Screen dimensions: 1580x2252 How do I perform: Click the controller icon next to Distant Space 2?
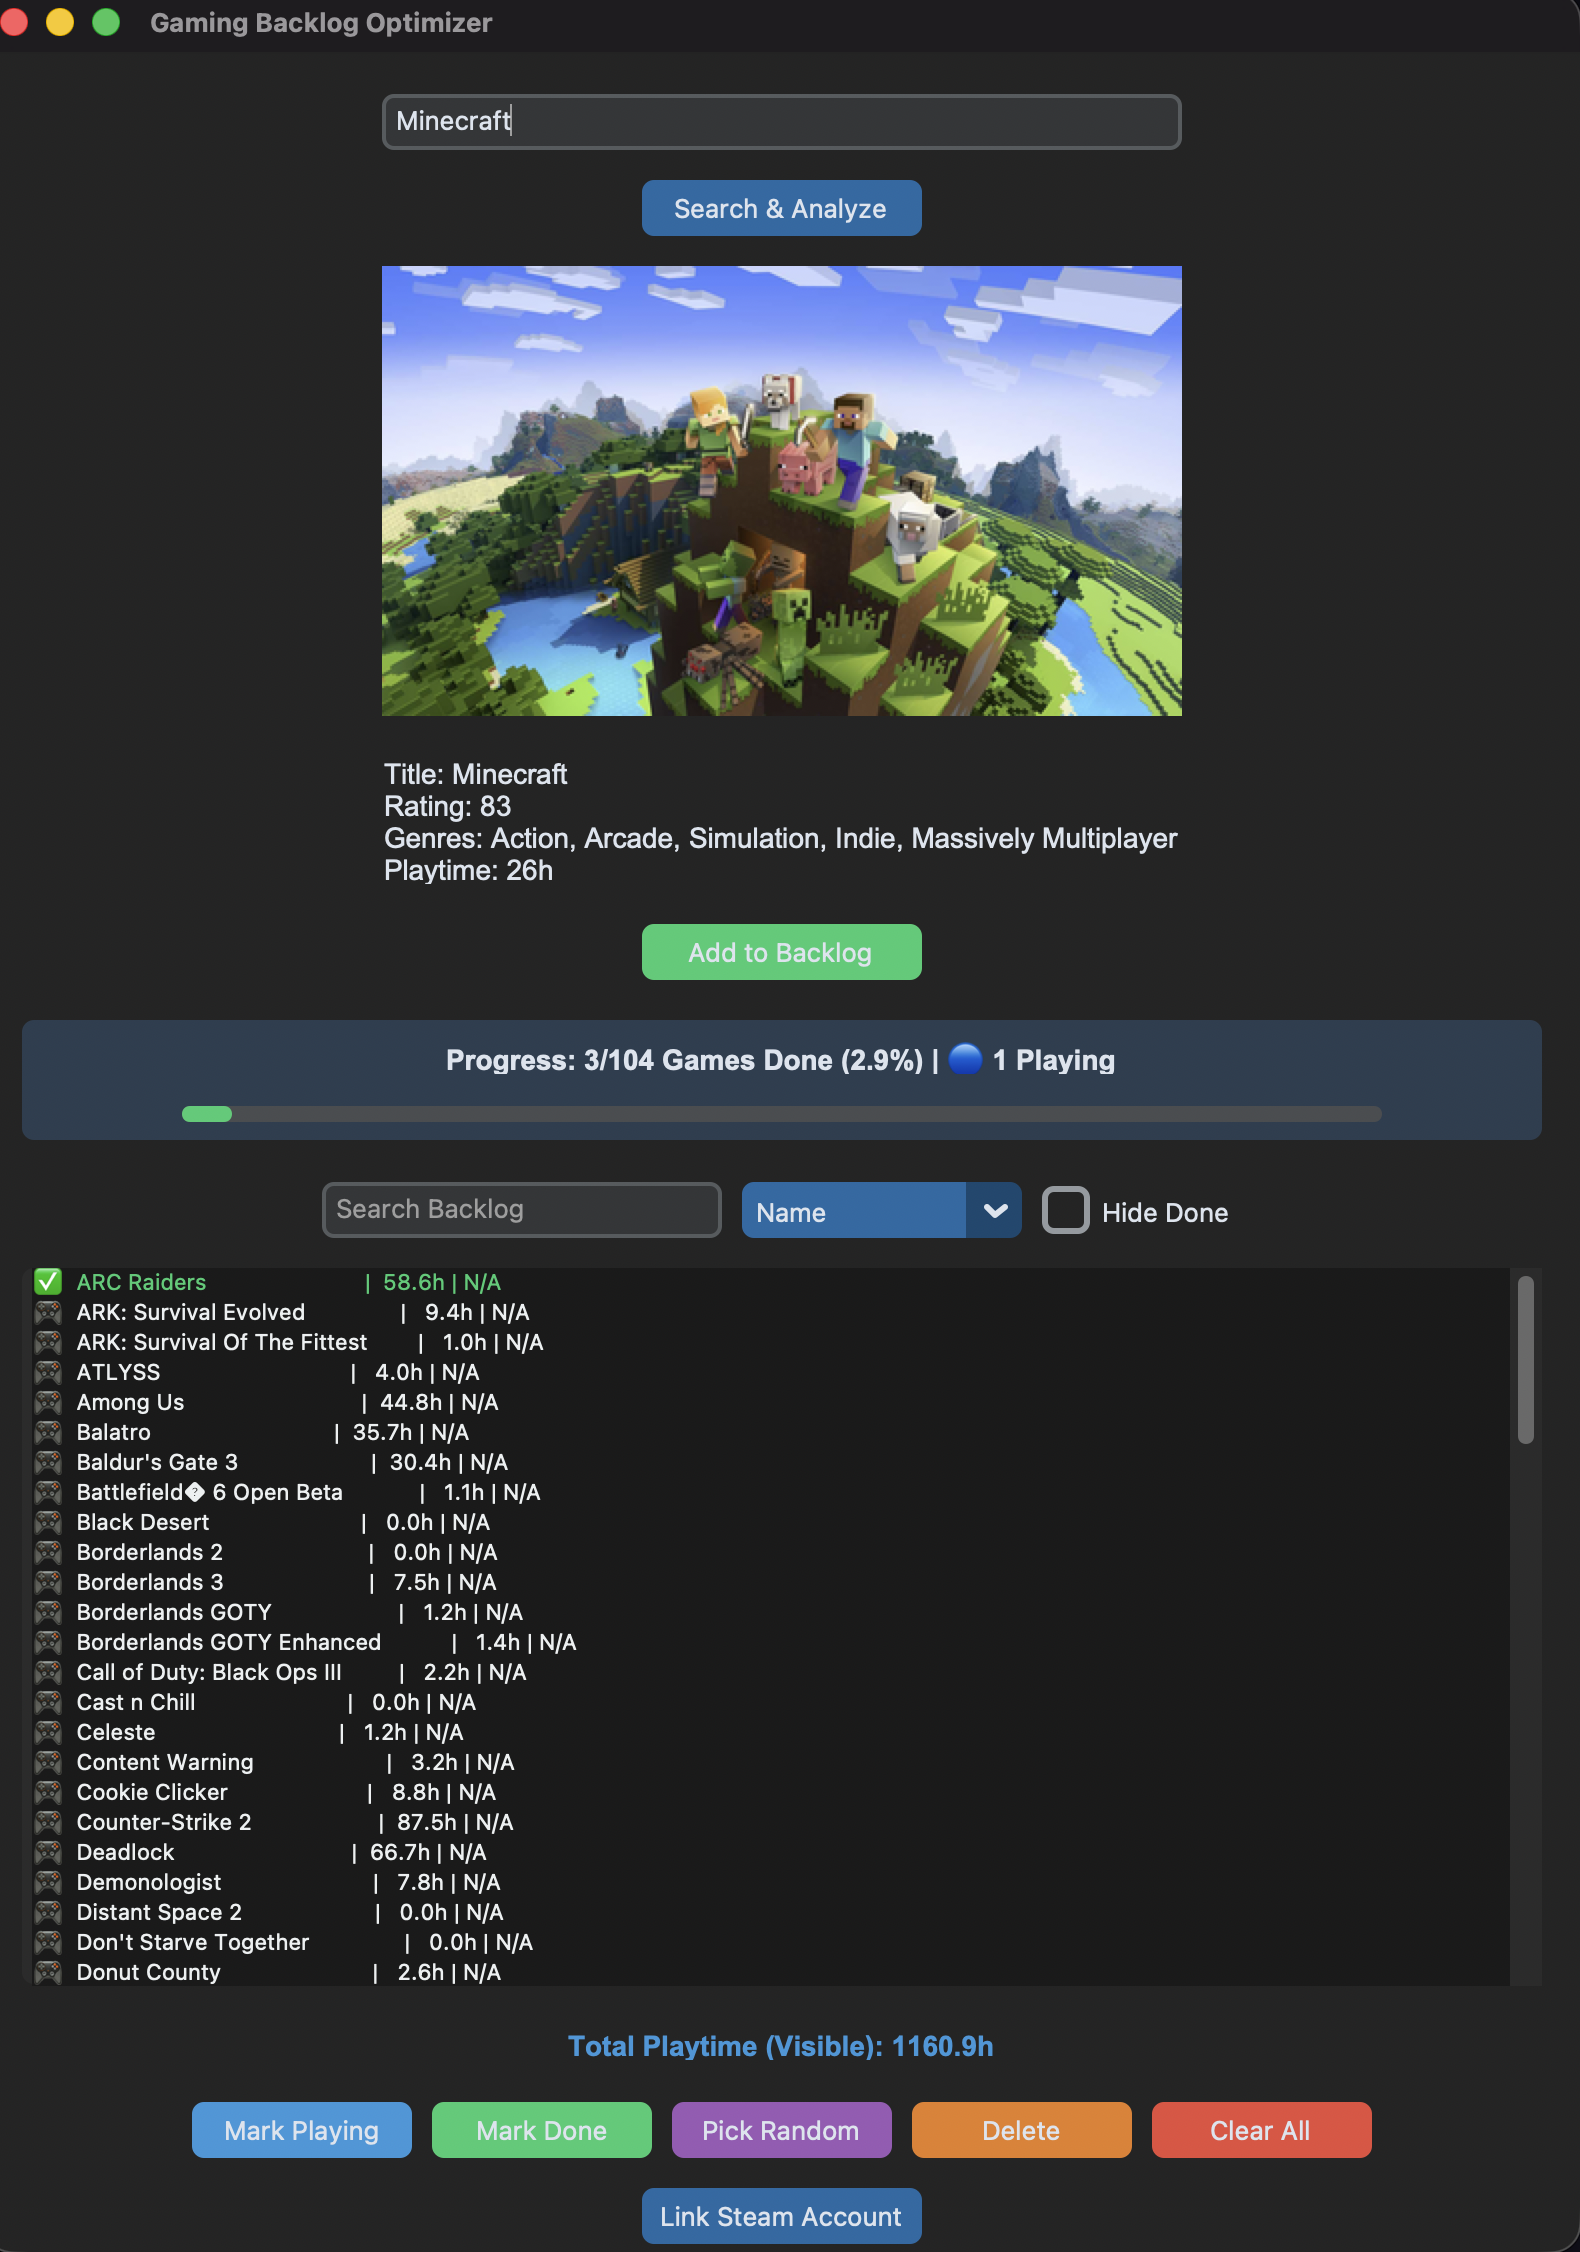click(48, 1911)
